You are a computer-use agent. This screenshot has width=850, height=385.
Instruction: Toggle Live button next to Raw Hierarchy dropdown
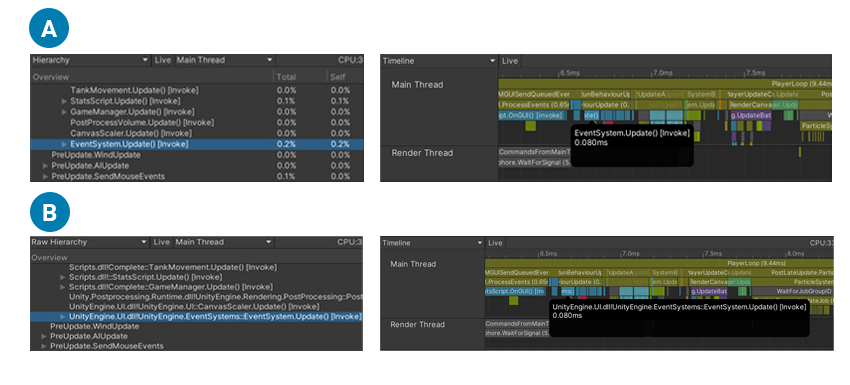[162, 242]
